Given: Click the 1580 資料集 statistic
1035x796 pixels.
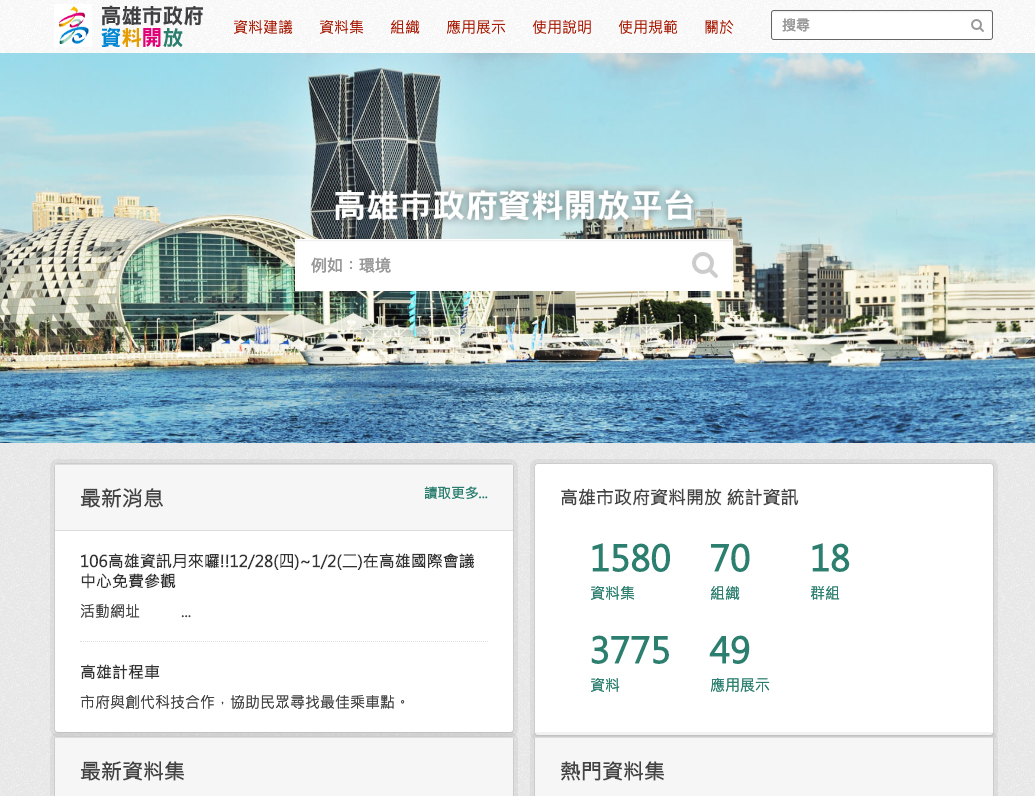Looking at the screenshot, I should coord(630,570).
